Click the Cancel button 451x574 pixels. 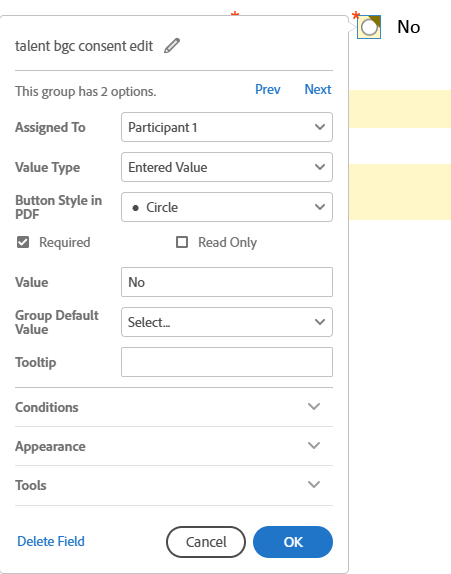(206, 542)
